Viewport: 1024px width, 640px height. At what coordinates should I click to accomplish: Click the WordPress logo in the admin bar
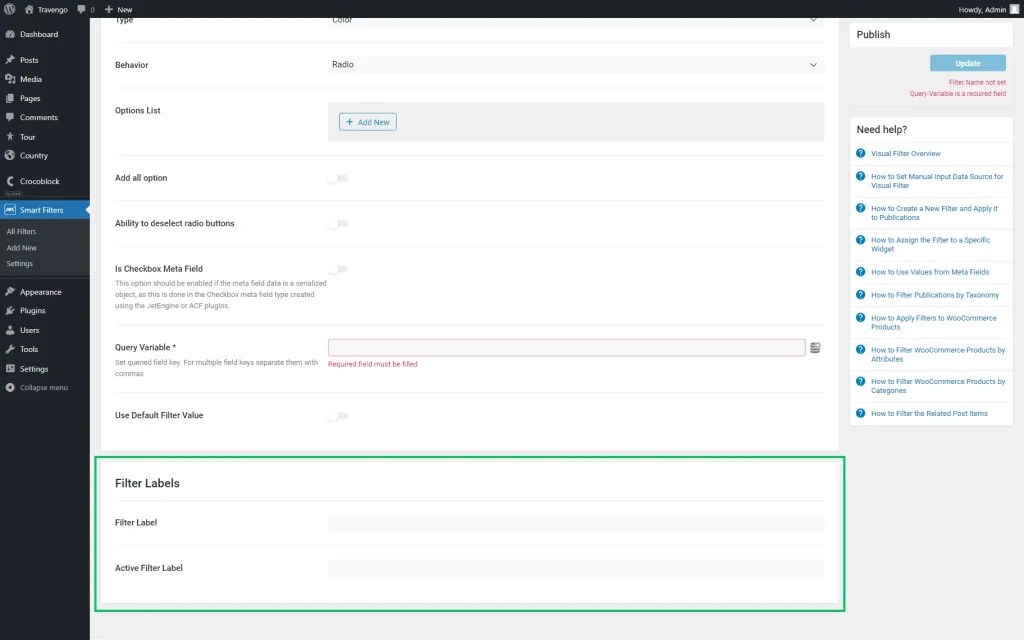pyautogui.click(x=9, y=9)
